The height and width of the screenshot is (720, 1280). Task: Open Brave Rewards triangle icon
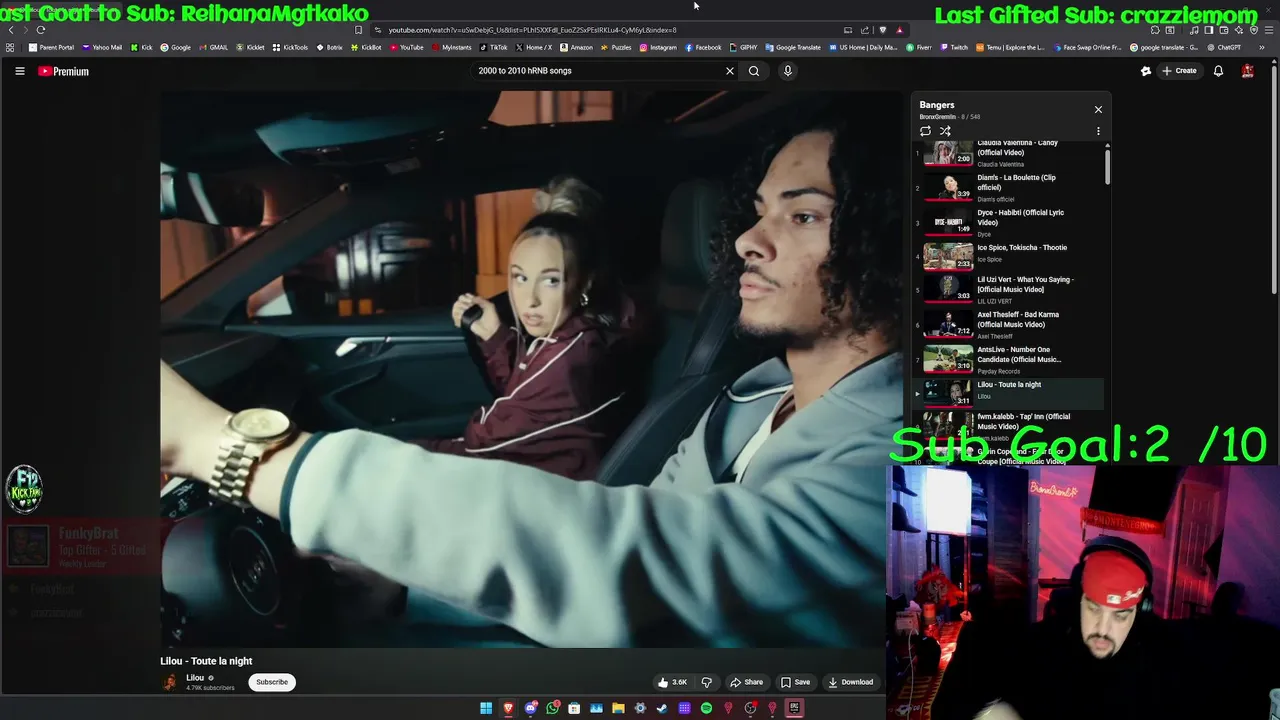pos(899,30)
